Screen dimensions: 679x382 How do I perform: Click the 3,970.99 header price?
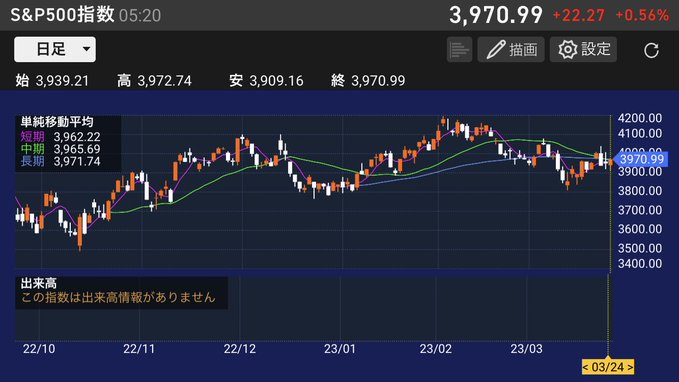pos(496,15)
